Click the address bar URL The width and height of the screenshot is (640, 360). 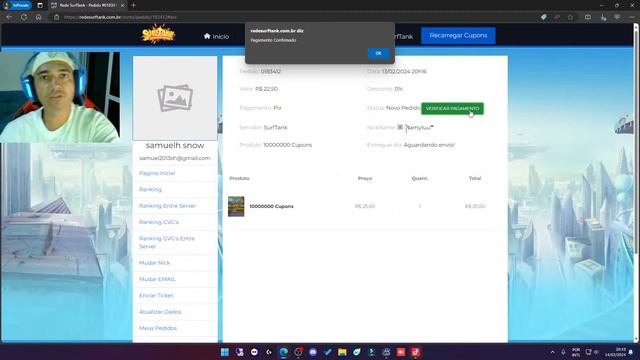point(120,17)
